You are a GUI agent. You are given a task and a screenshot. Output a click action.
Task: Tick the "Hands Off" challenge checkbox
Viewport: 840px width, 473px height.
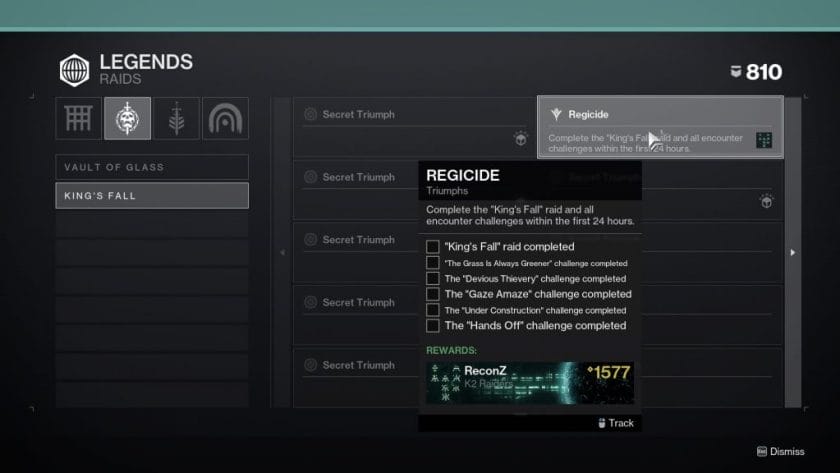point(433,326)
